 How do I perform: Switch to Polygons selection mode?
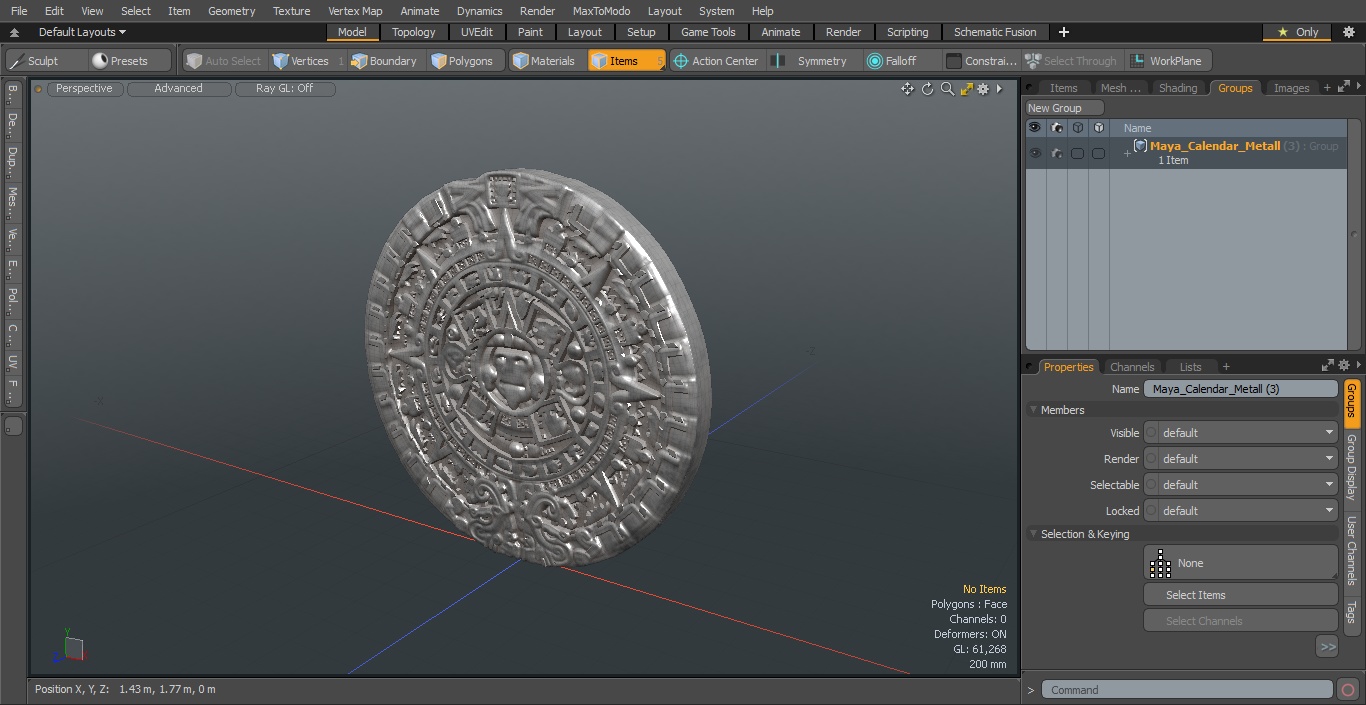click(x=466, y=61)
